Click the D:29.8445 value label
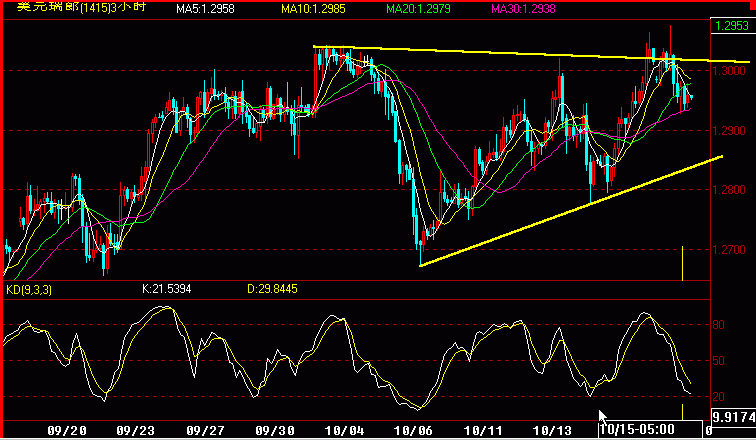The image size is (756, 440). pos(272,289)
